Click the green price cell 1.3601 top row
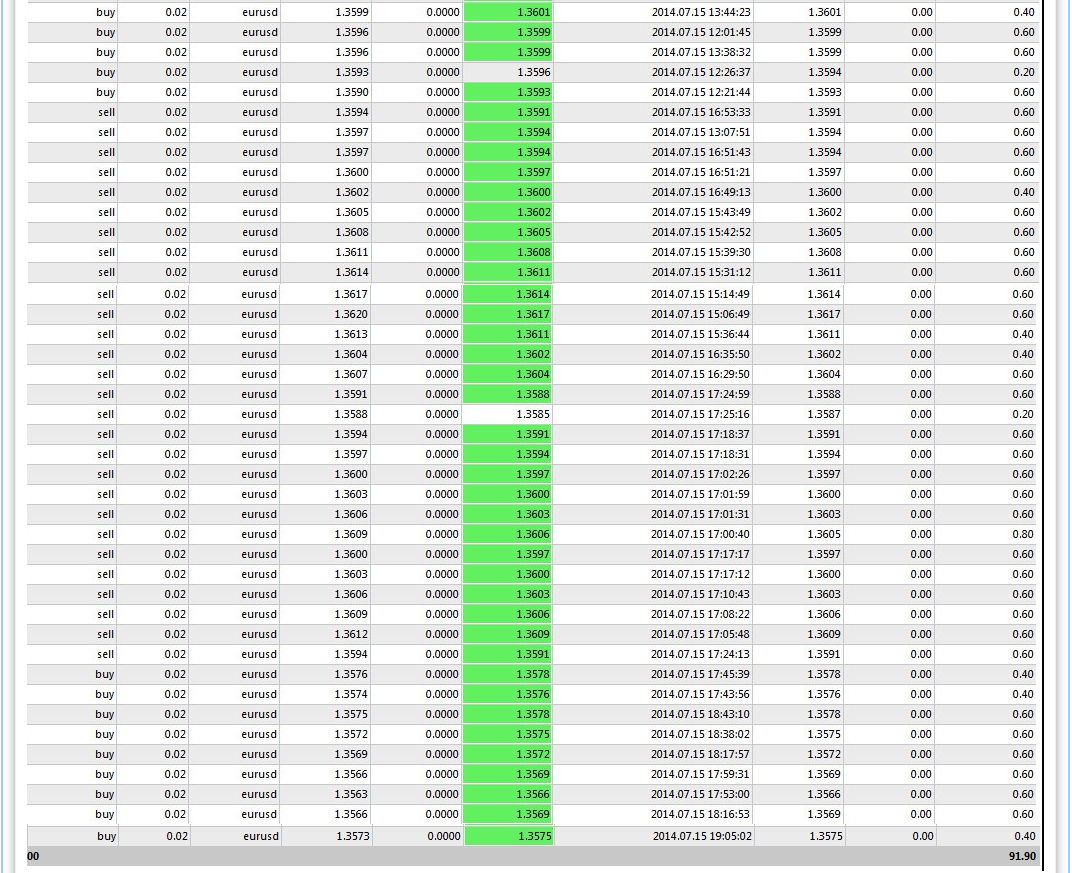1072x873 pixels. pos(510,12)
